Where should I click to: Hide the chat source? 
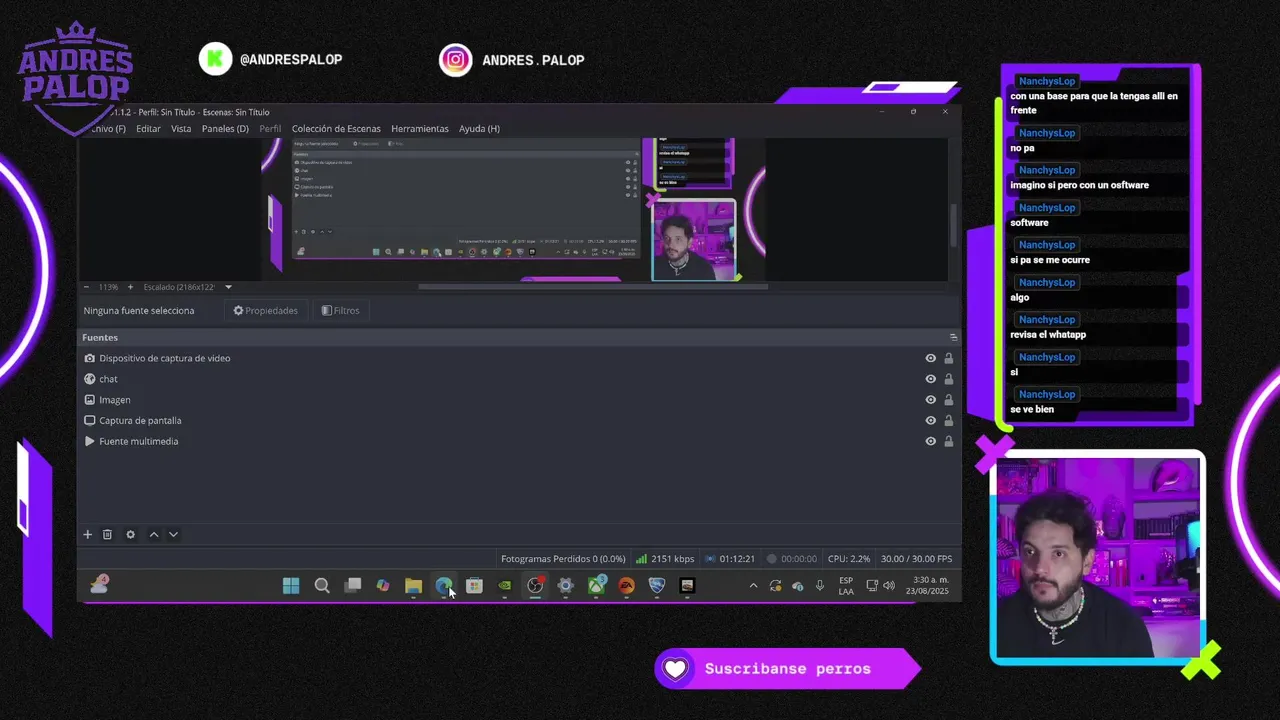[x=931, y=379]
